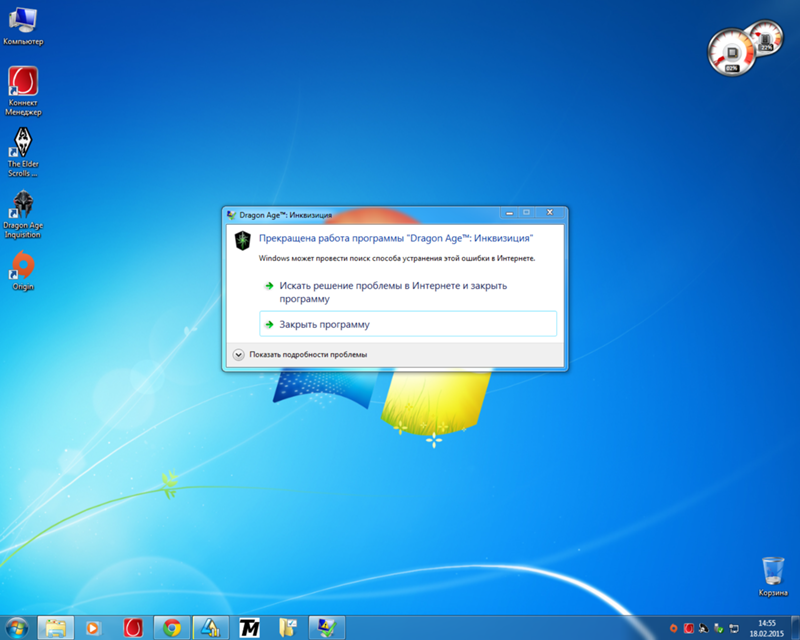Open the Корзина recycle bin icon
The image size is (800, 640).
(773, 577)
